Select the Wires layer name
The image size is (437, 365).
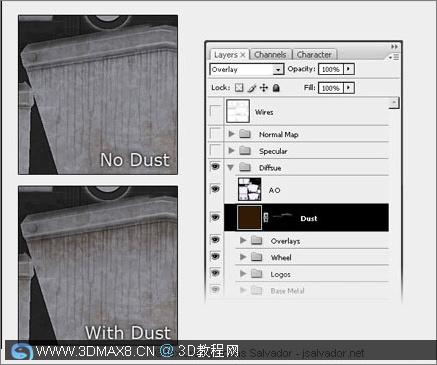pyautogui.click(x=264, y=112)
